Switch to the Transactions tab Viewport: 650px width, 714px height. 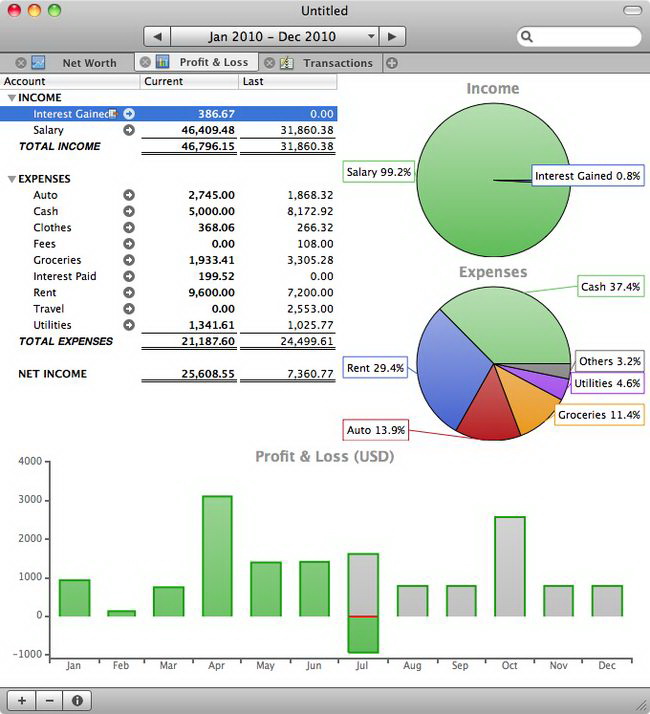pyautogui.click(x=337, y=63)
